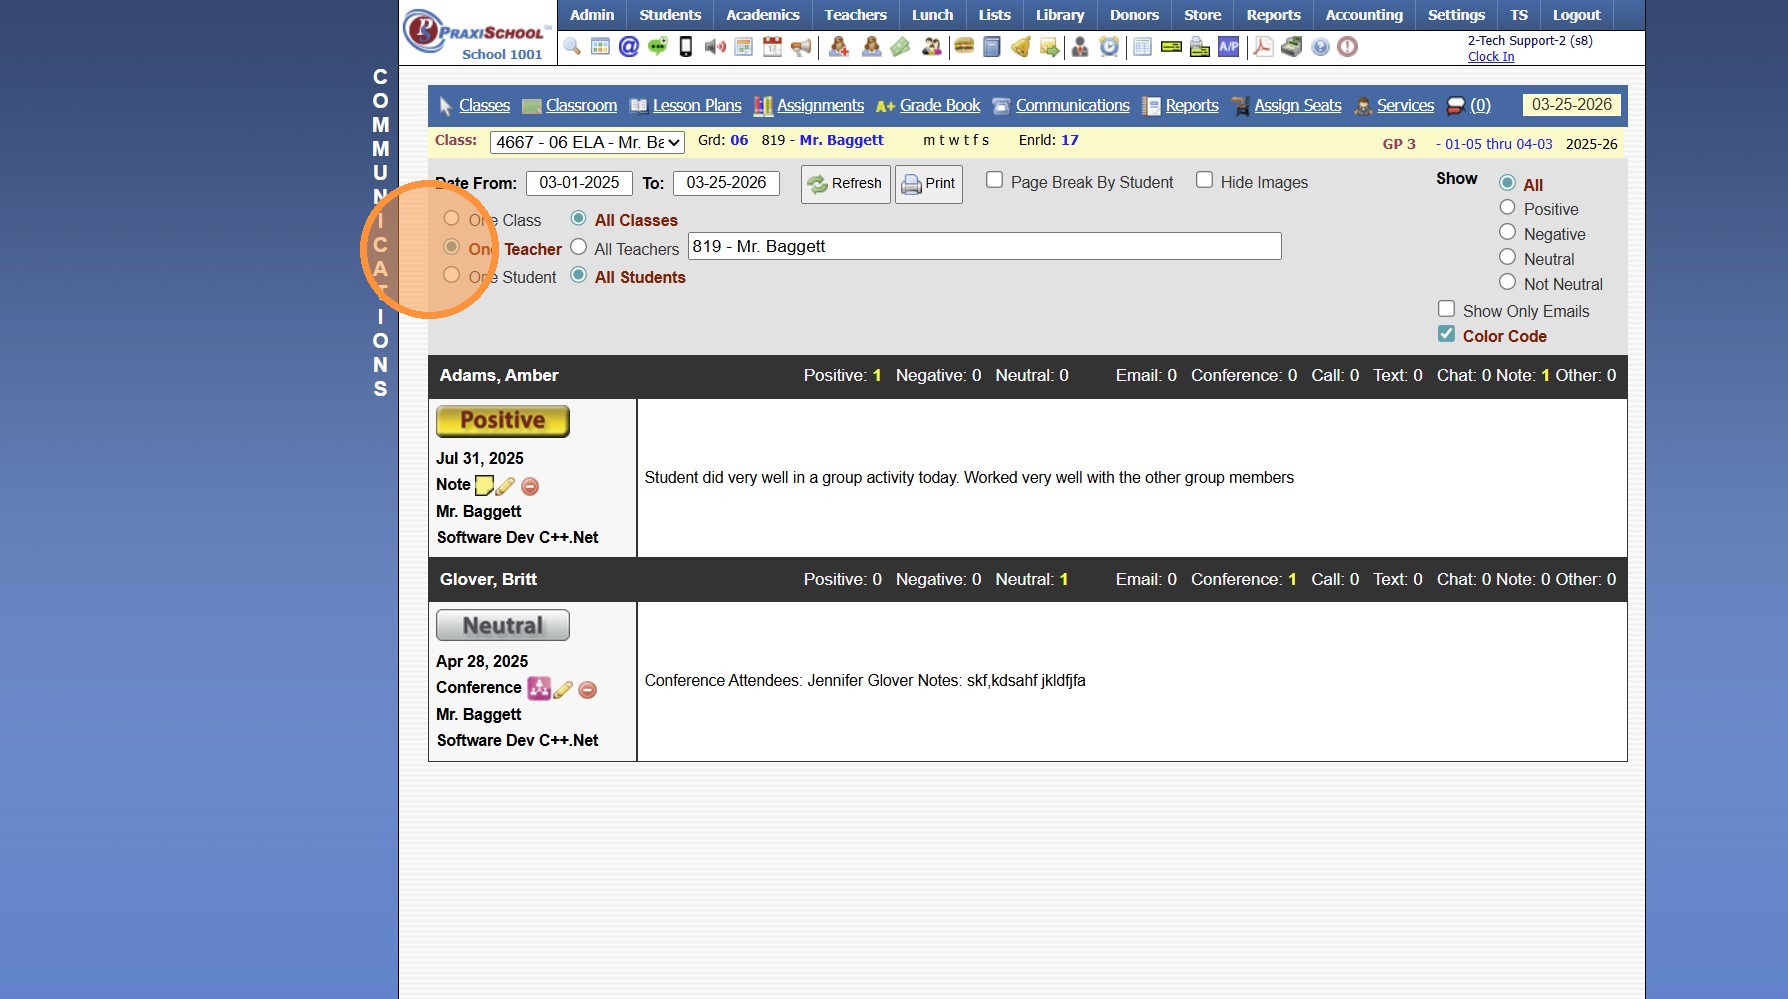Open the Assignments link
Viewport: 1788px width, 999px height.
tap(820, 106)
